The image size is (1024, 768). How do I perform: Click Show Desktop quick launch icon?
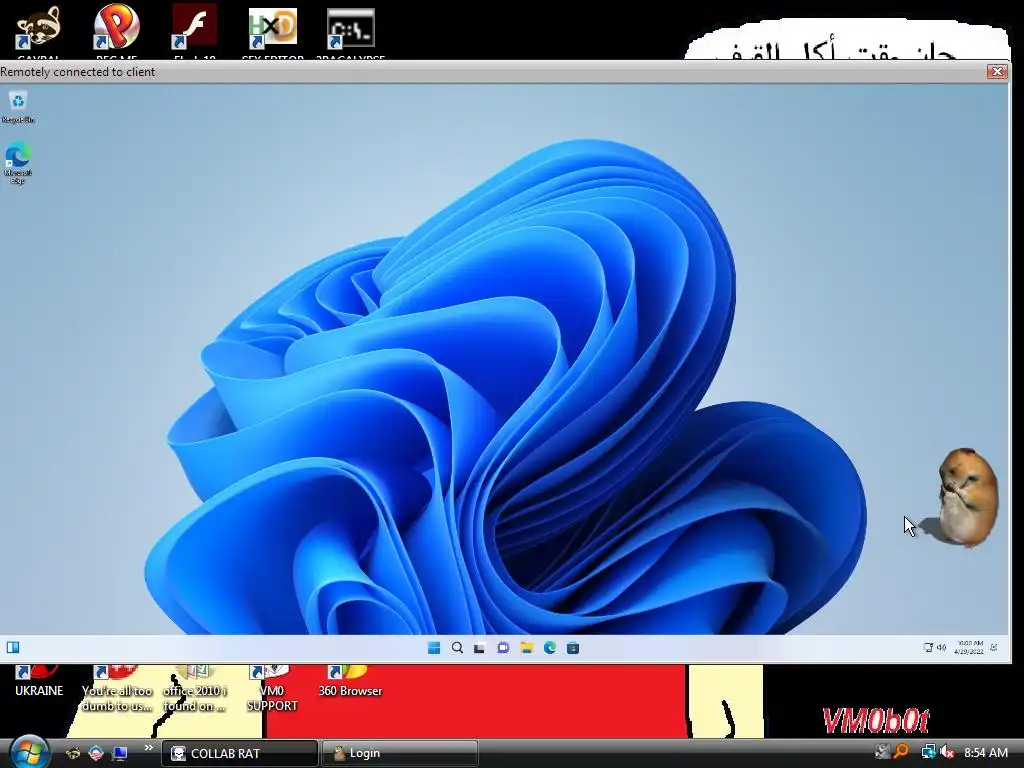120,753
